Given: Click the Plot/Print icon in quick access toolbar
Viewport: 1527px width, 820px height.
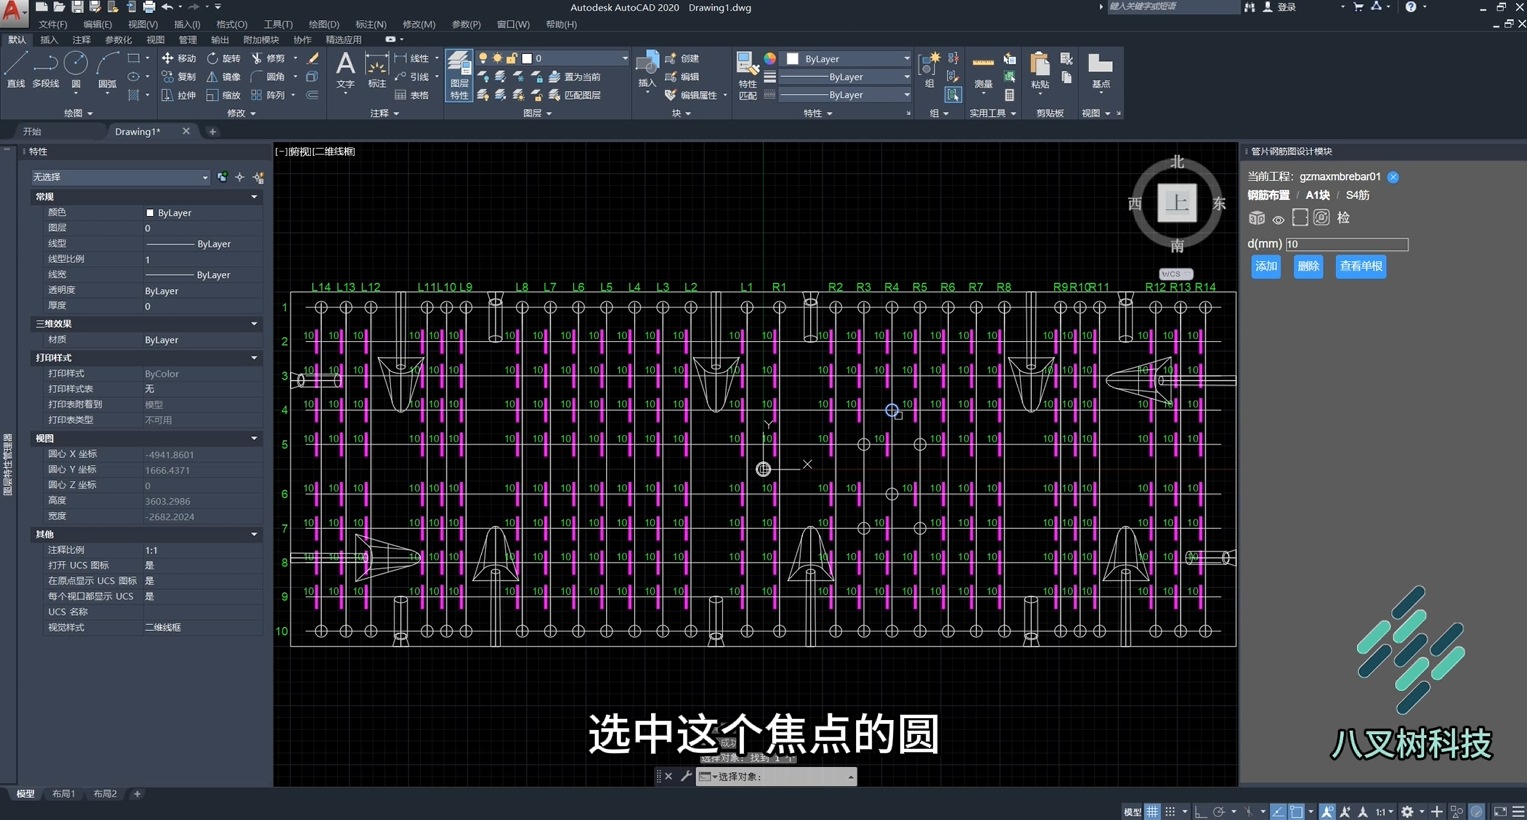Looking at the screenshot, I should click(149, 7).
